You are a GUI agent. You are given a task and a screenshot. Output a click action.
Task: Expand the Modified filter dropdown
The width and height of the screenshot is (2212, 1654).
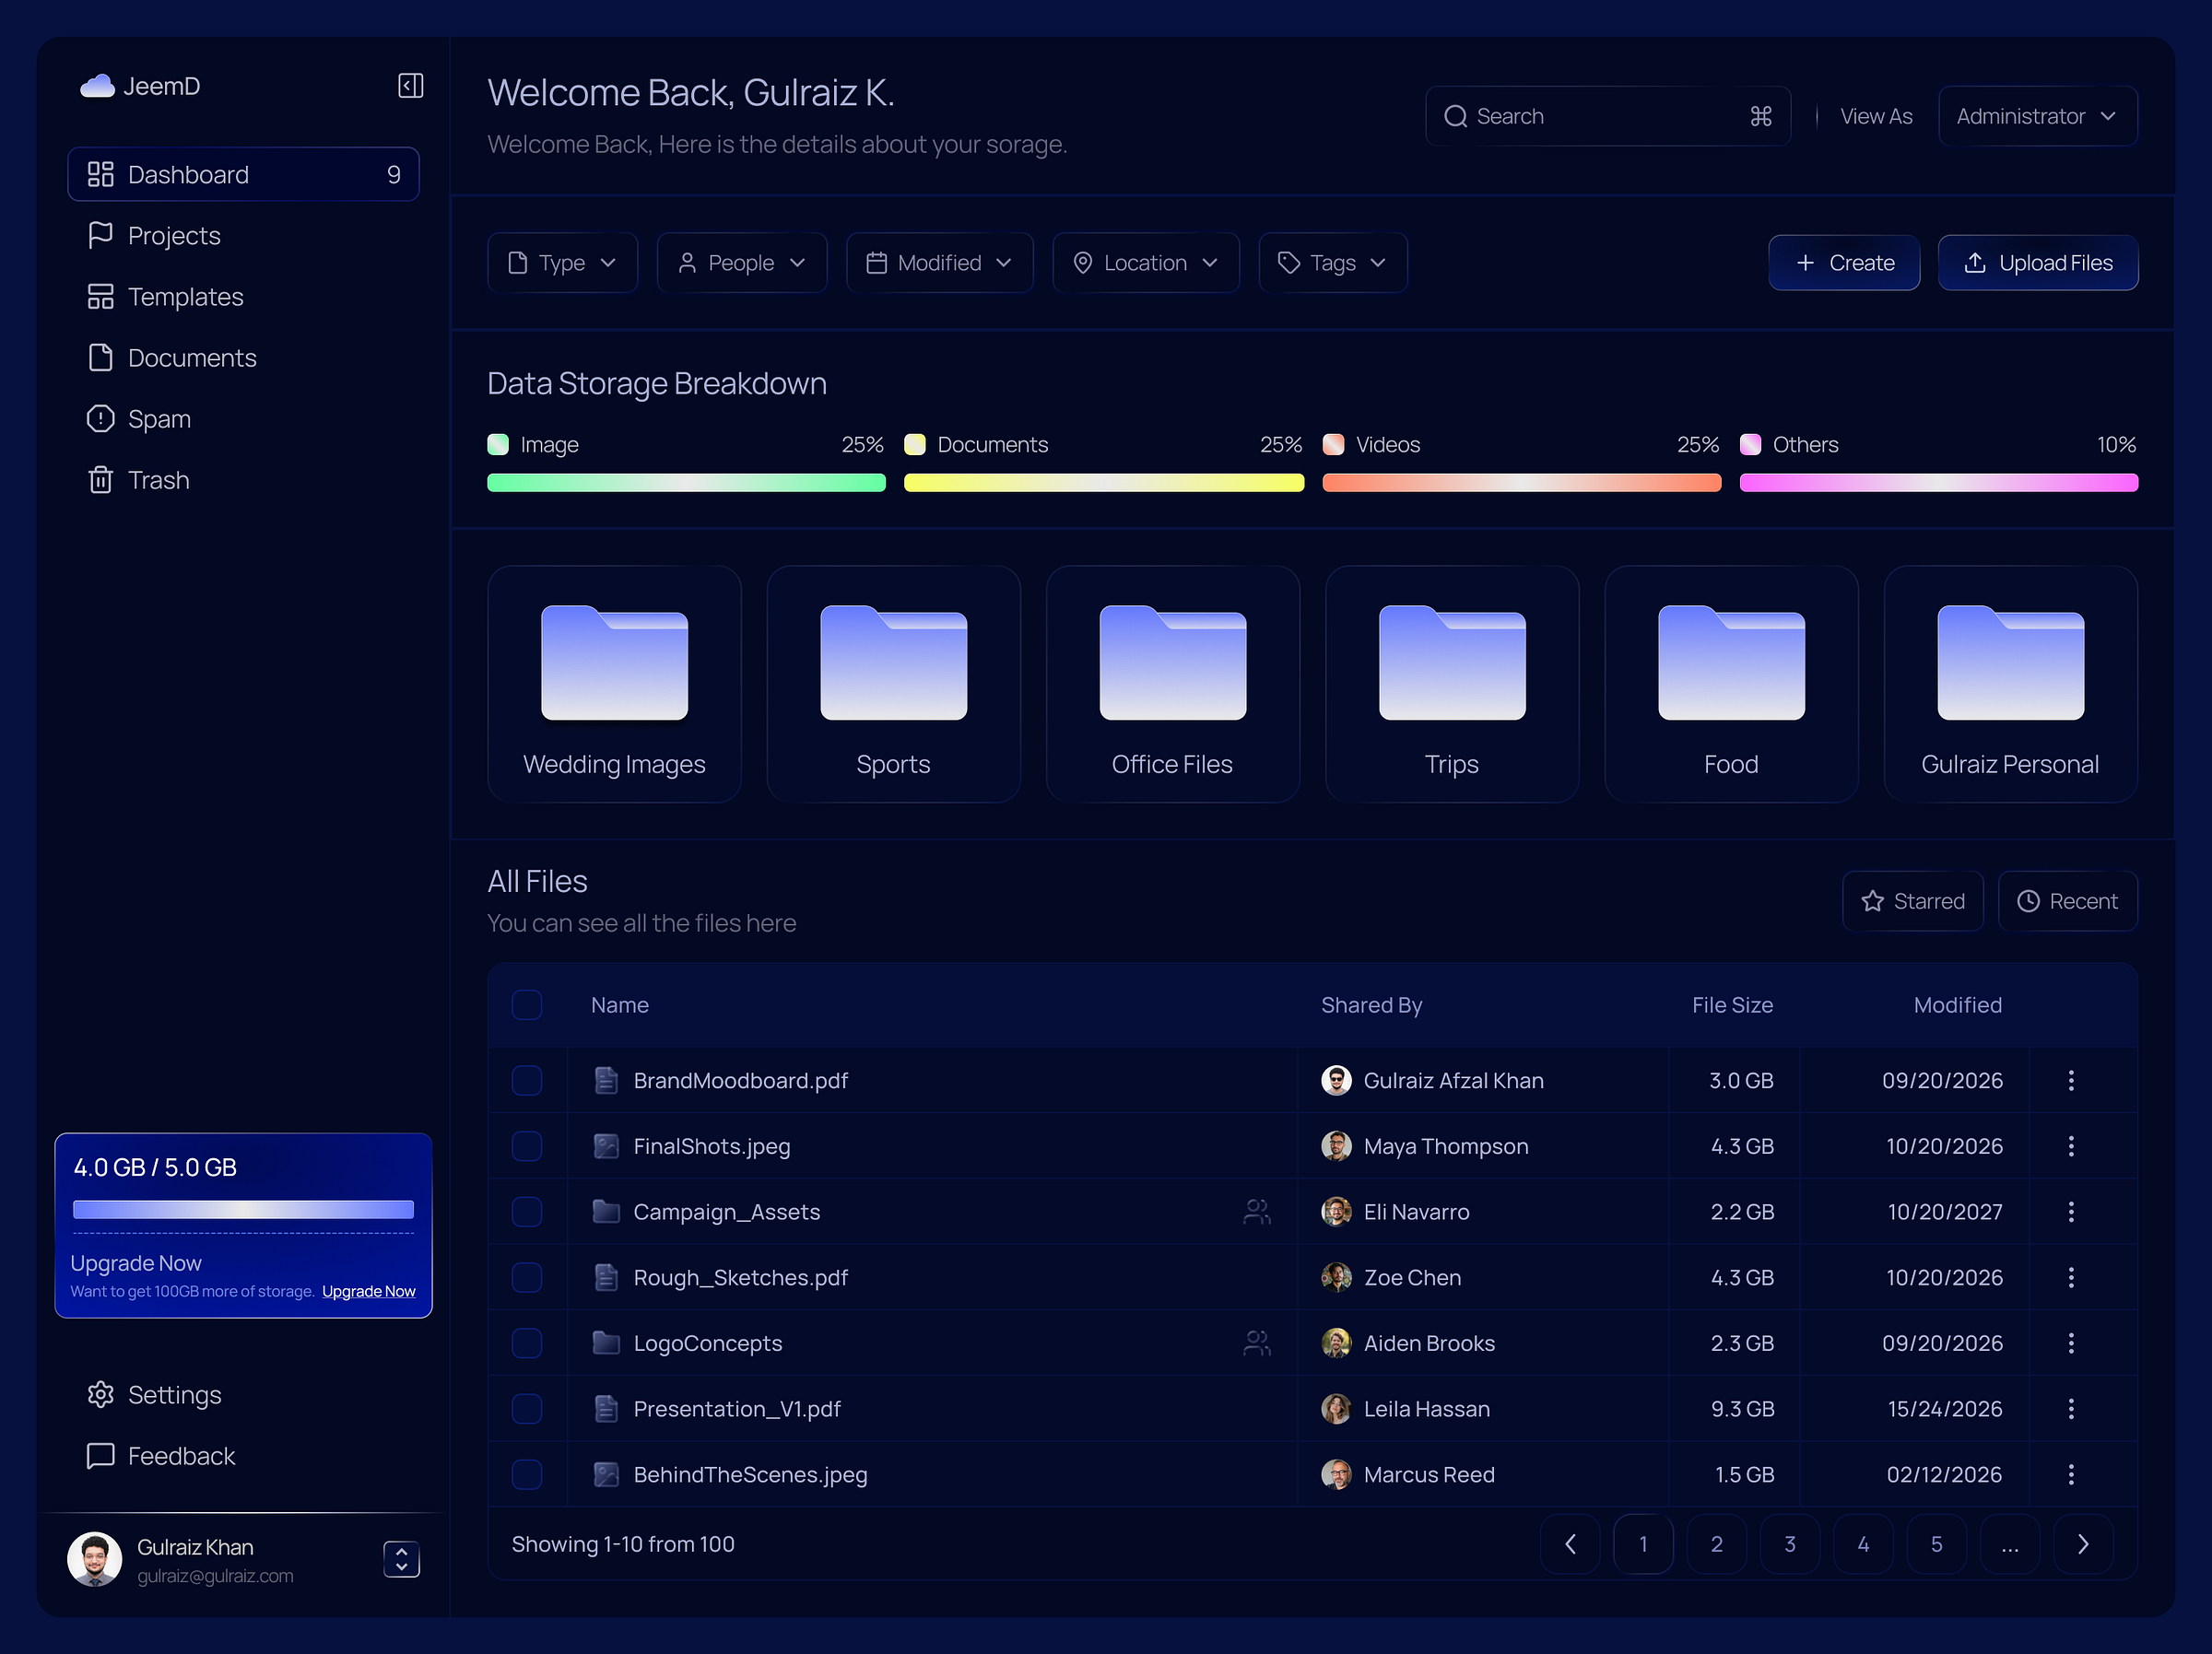point(938,262)
